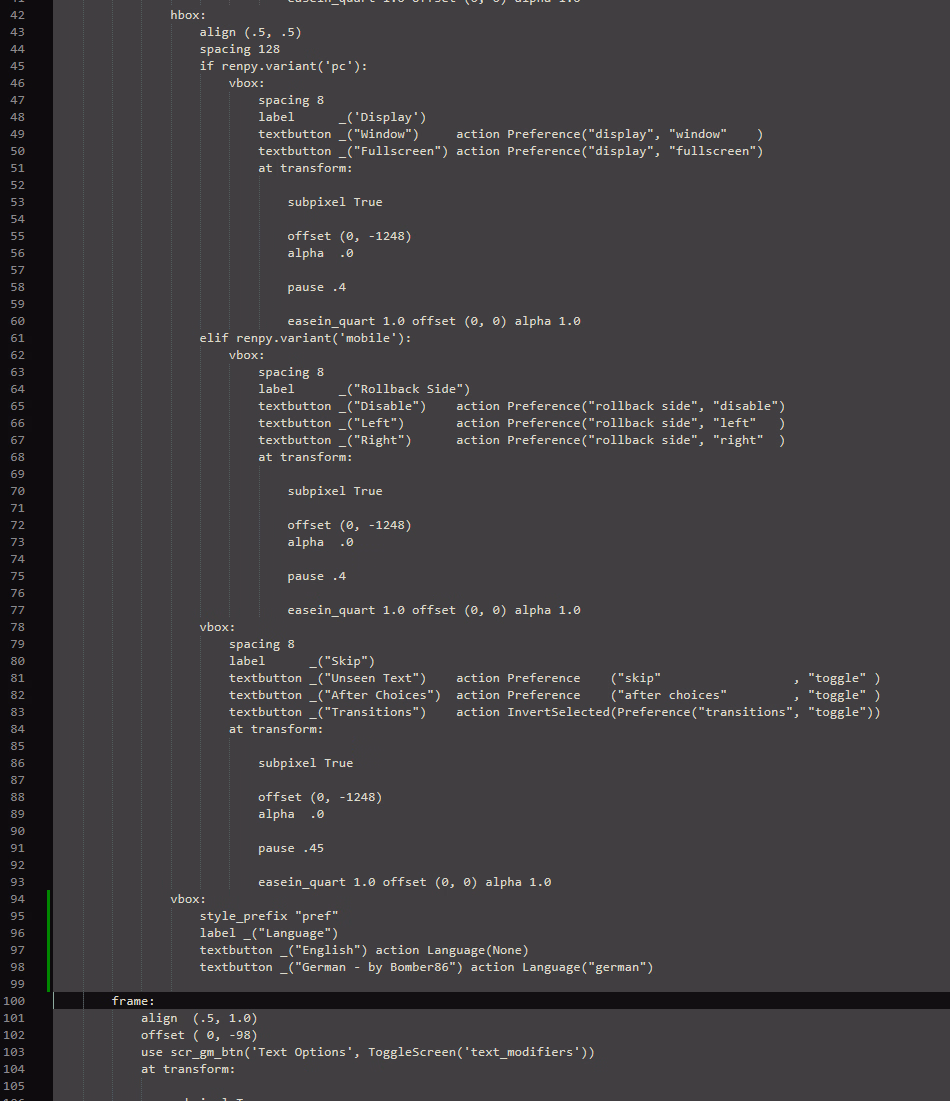Click the "Fullscreen" textbutton string
The width and height of the screenshot is (950, 1101).
(x=397, y=151)
